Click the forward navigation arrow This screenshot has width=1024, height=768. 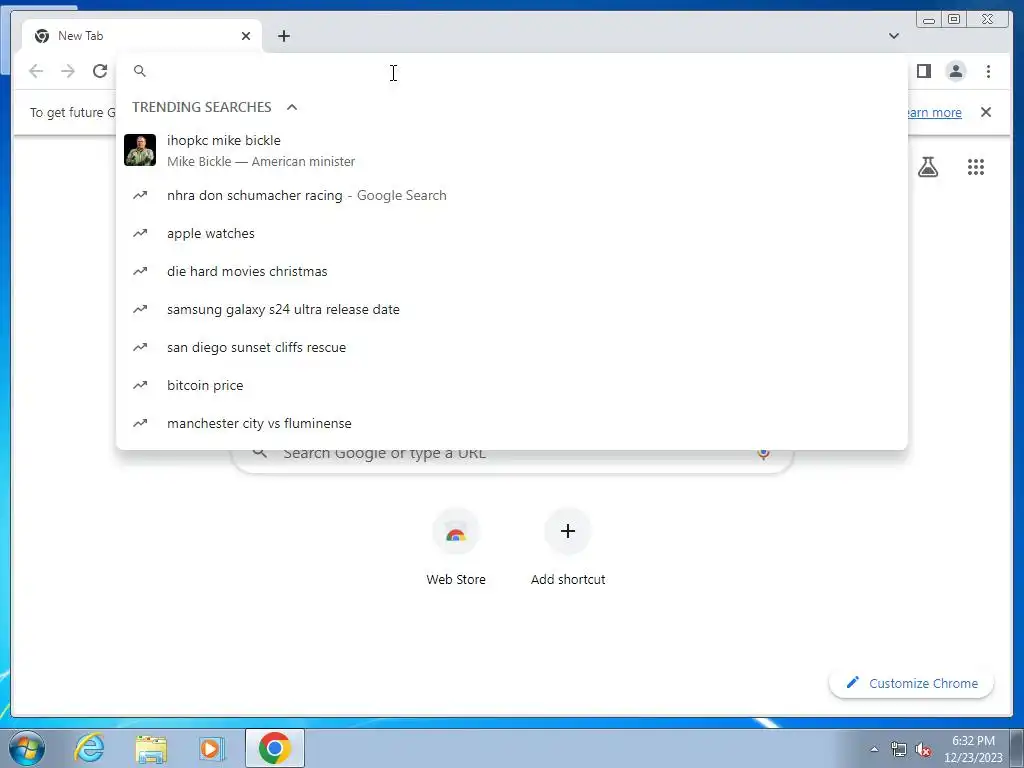click(68, 71)
